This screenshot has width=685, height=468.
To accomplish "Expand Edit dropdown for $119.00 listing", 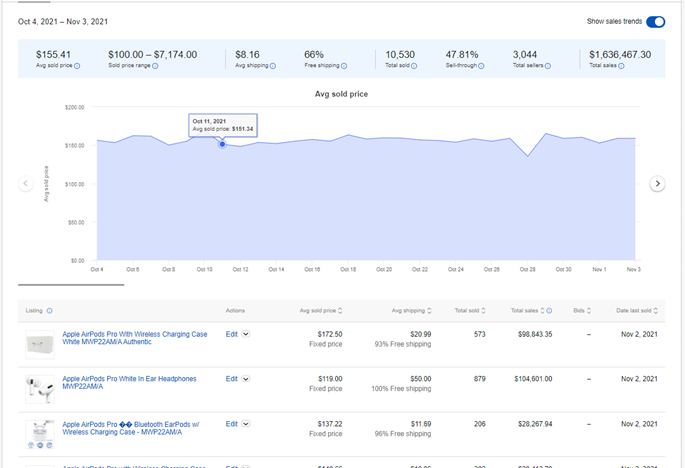I will pyautogui.click(x=246, y=379).
